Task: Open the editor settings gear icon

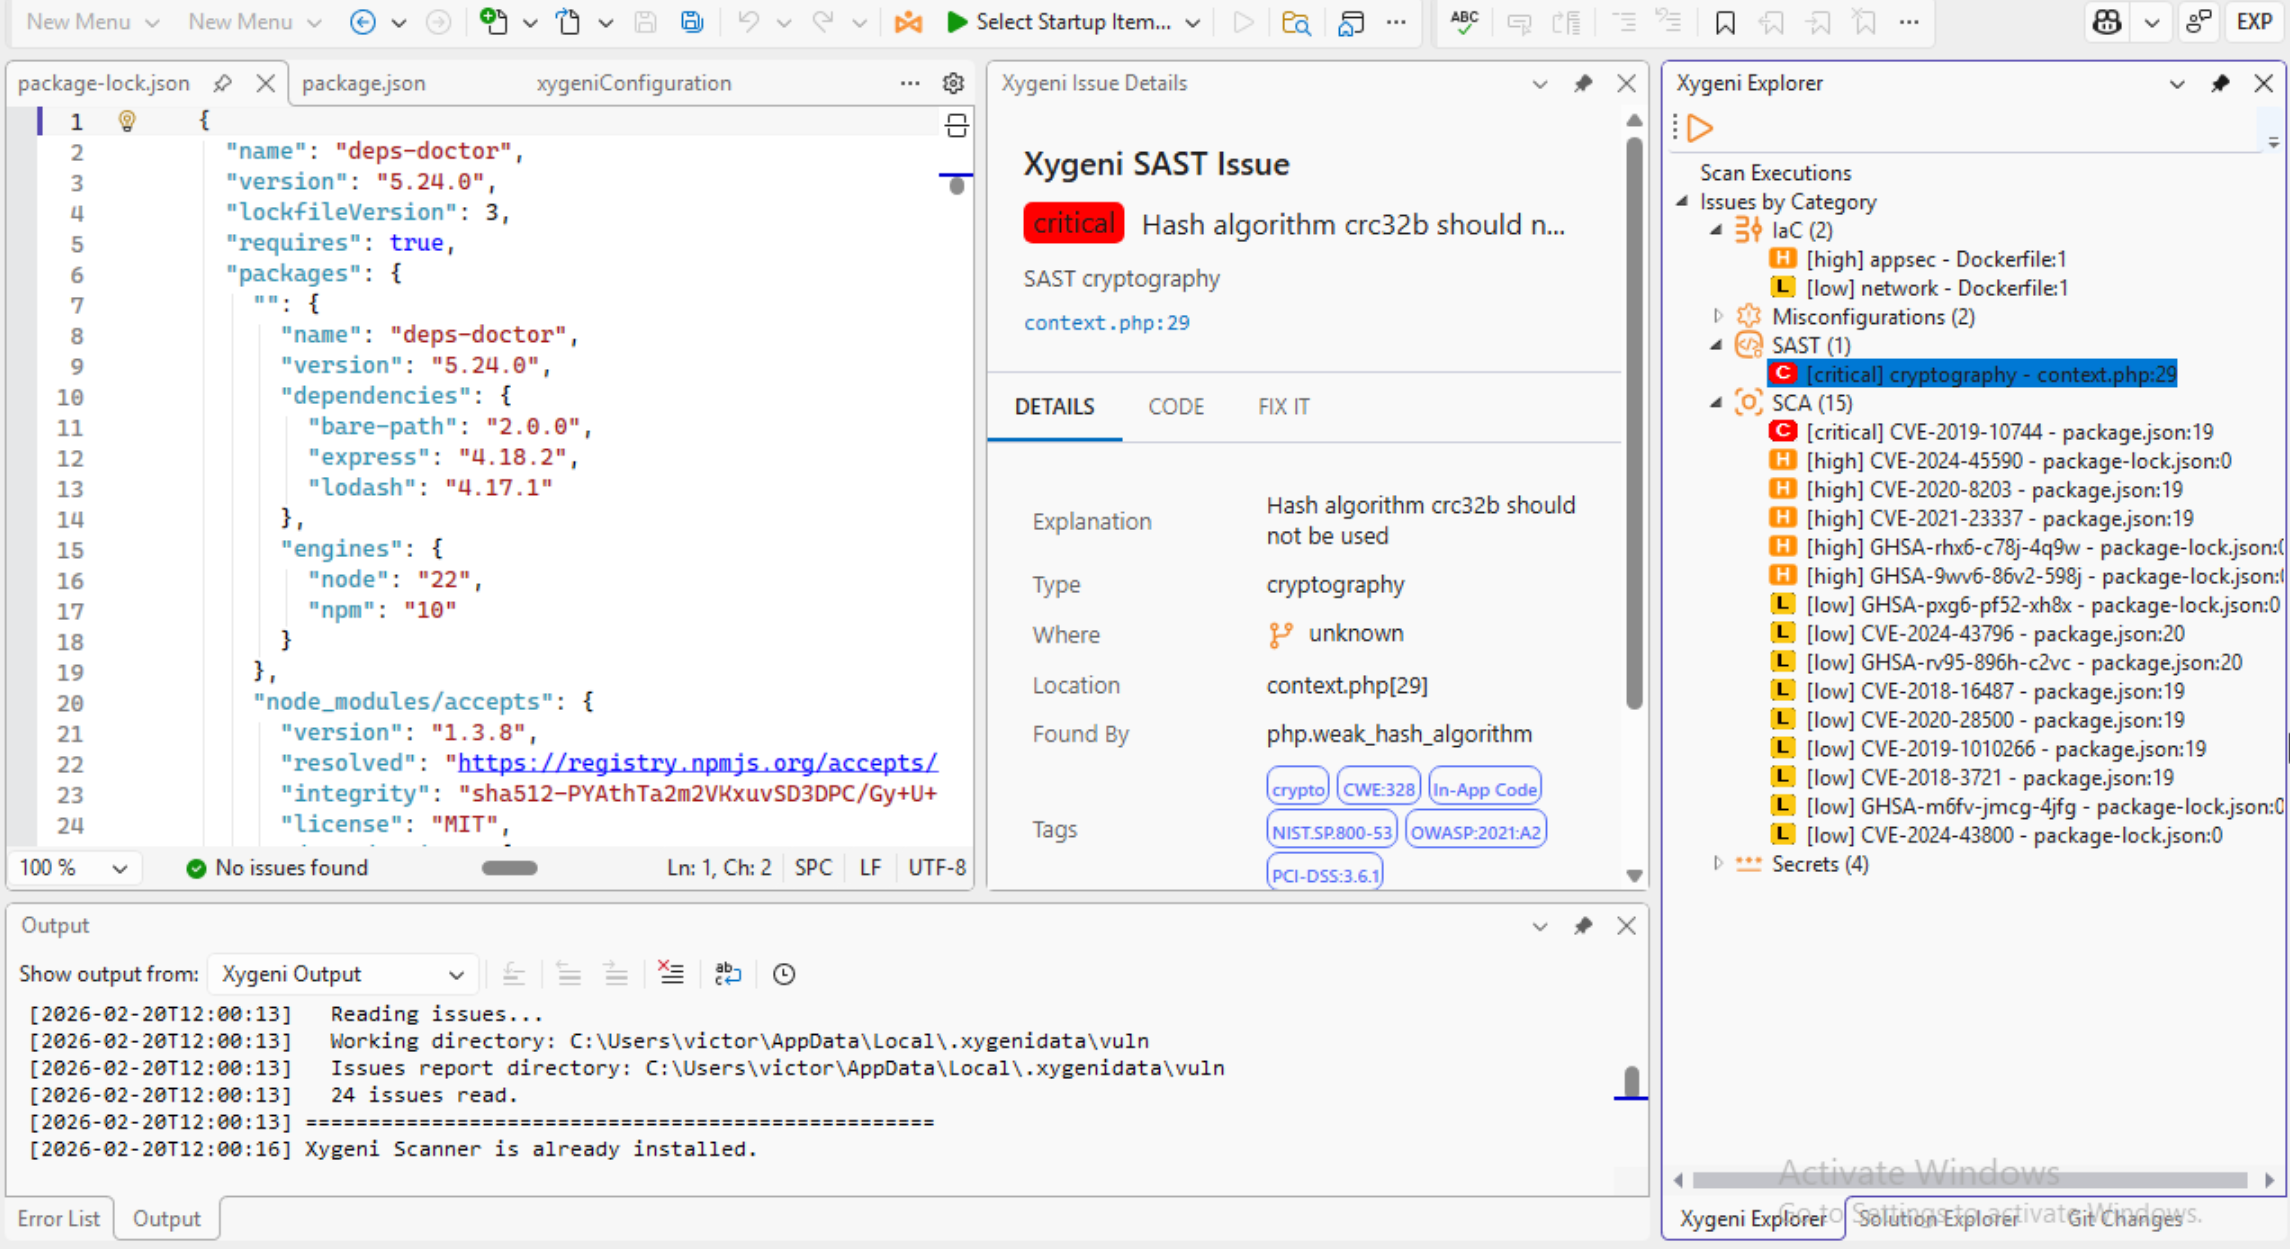Action: pyautogui.click(x=953, y=83)
